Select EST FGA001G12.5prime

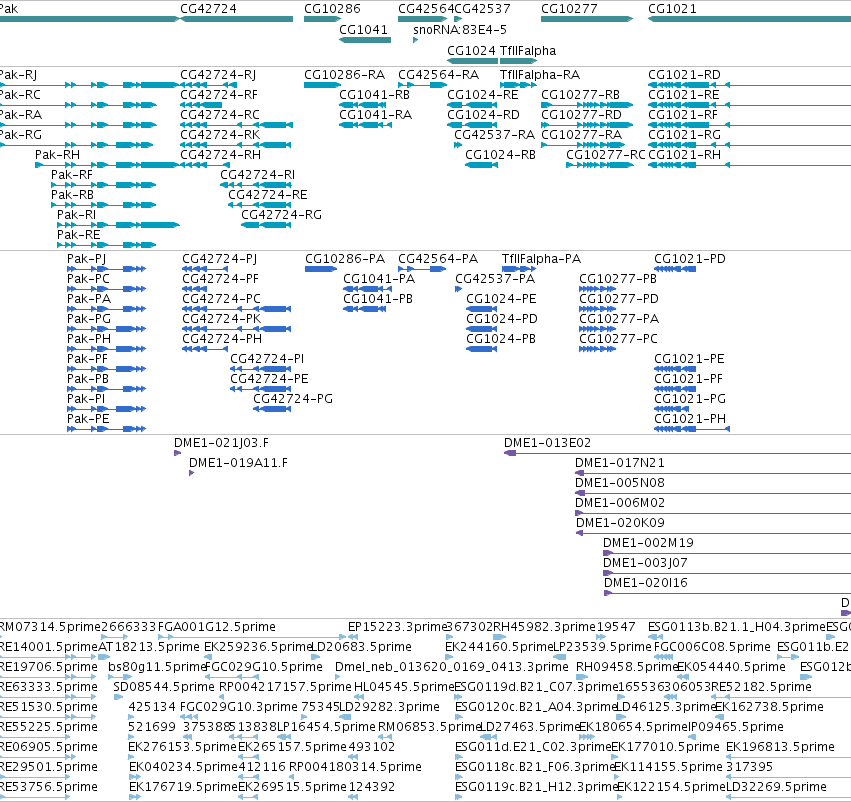click(x=252, y=636)
